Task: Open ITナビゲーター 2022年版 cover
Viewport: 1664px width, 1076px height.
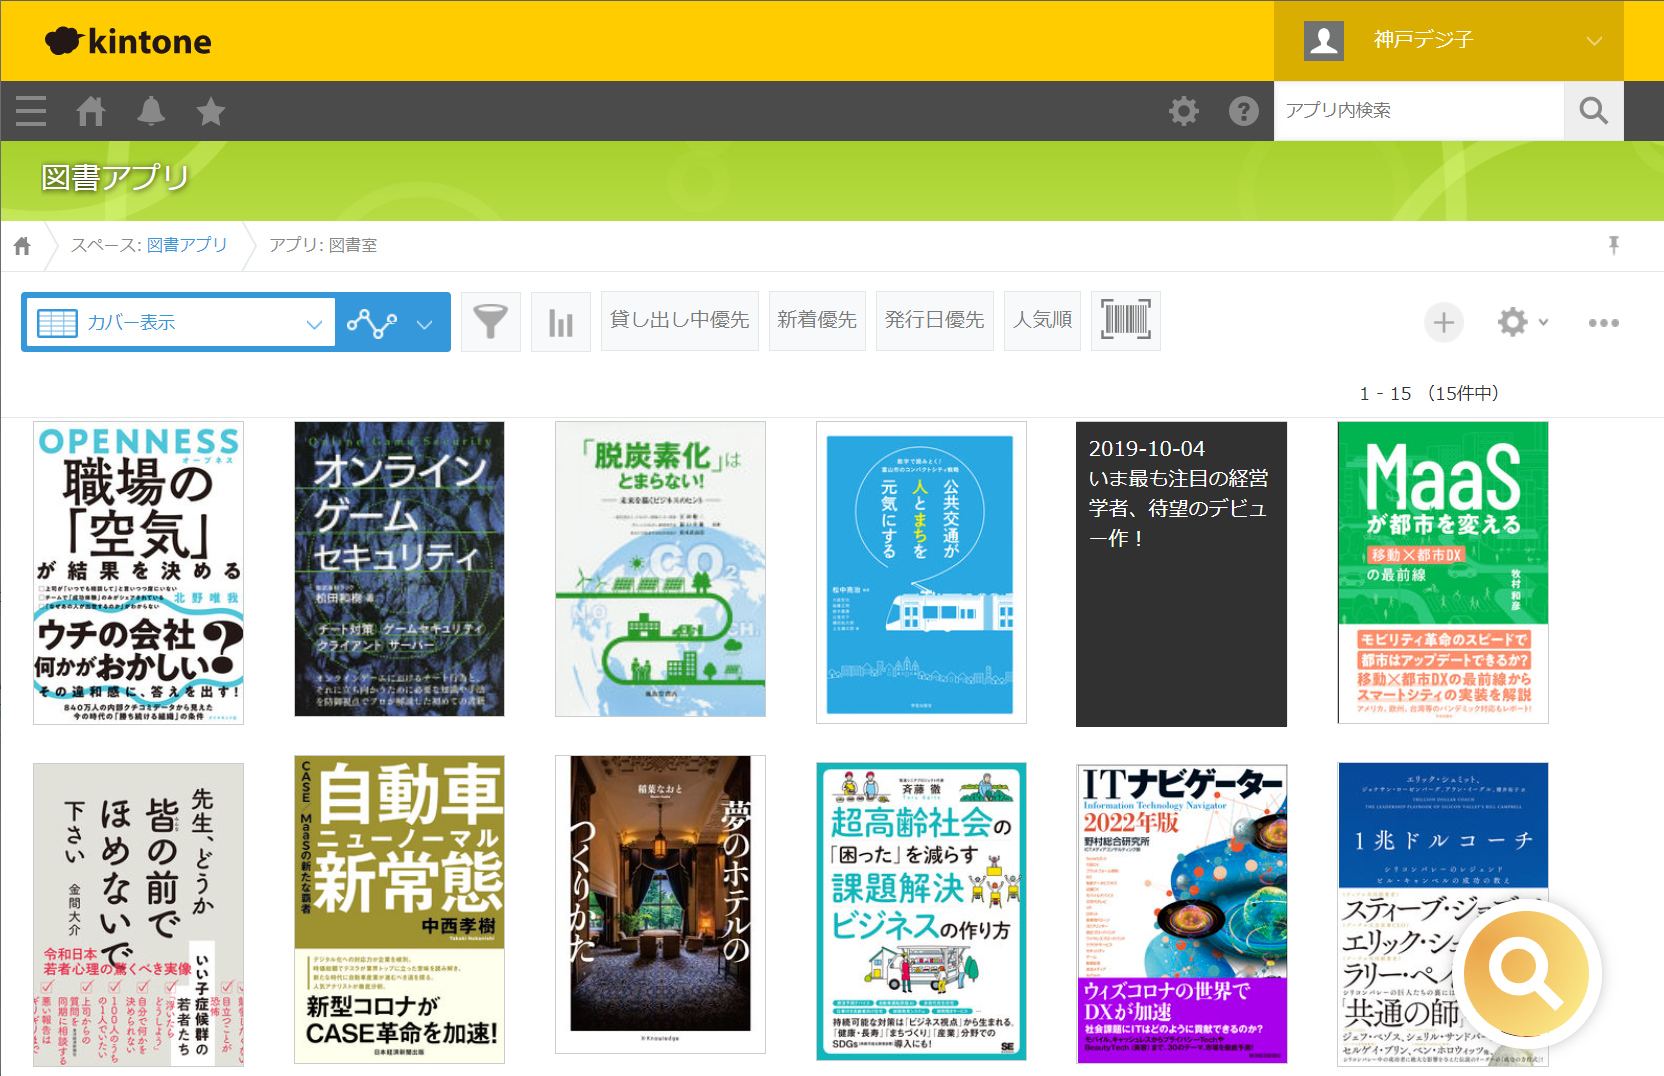Action: coord(1181,914)
